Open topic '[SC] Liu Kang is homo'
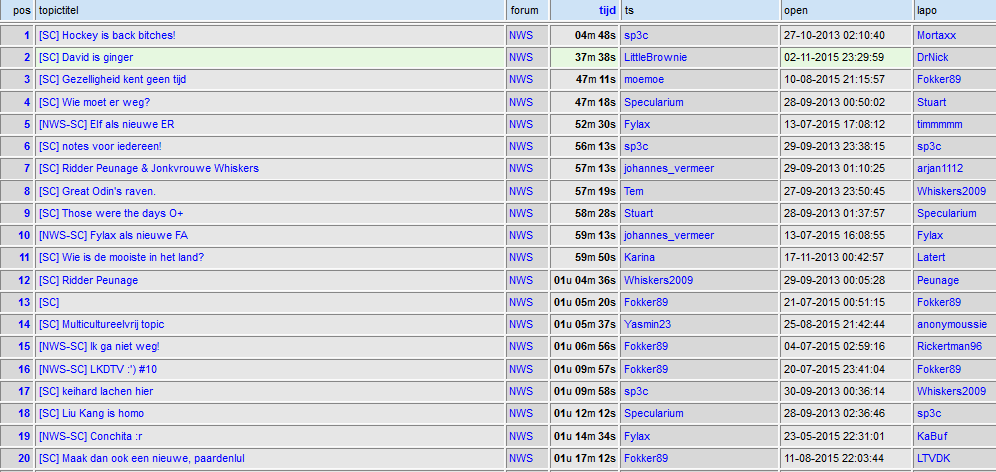The image size is (996, 472). 91,414
